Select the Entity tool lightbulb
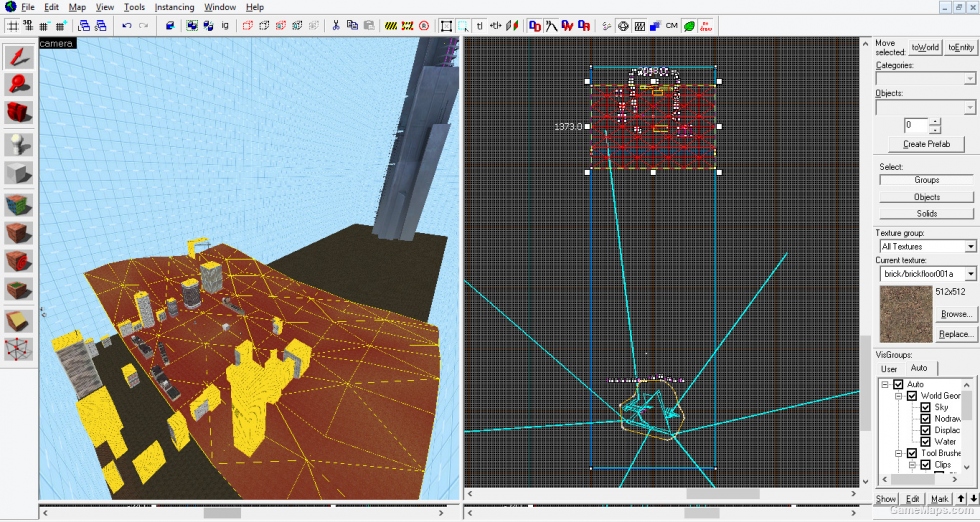The width and height of the screenshot is (980, 522). click(19, 145)
